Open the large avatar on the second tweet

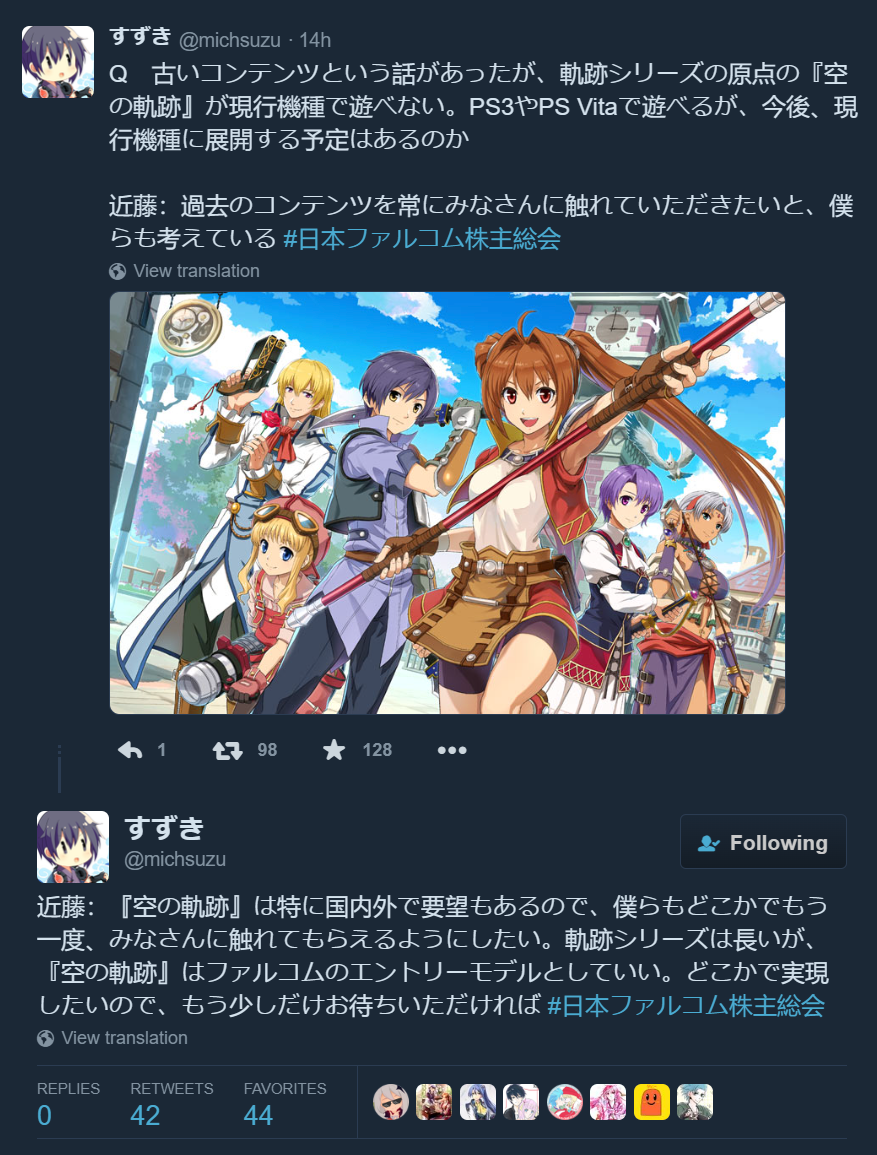pyautogui.click(x=73, y=846)
